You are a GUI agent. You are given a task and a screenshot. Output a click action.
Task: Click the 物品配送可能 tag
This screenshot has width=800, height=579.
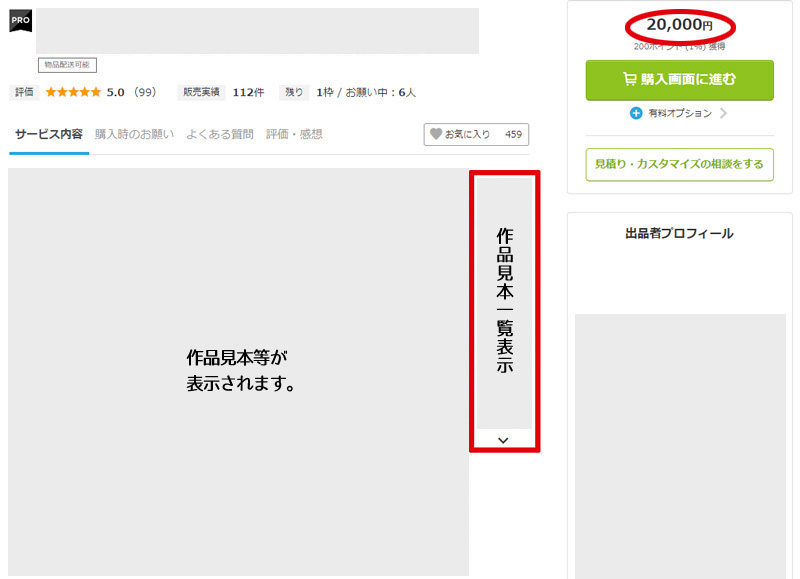[x=66, y=65]
